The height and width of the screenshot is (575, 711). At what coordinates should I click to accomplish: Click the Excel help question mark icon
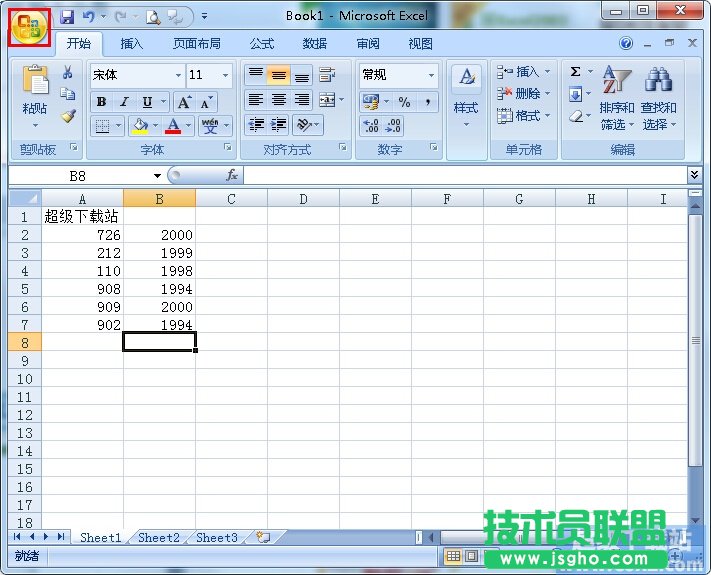point(626,44)
